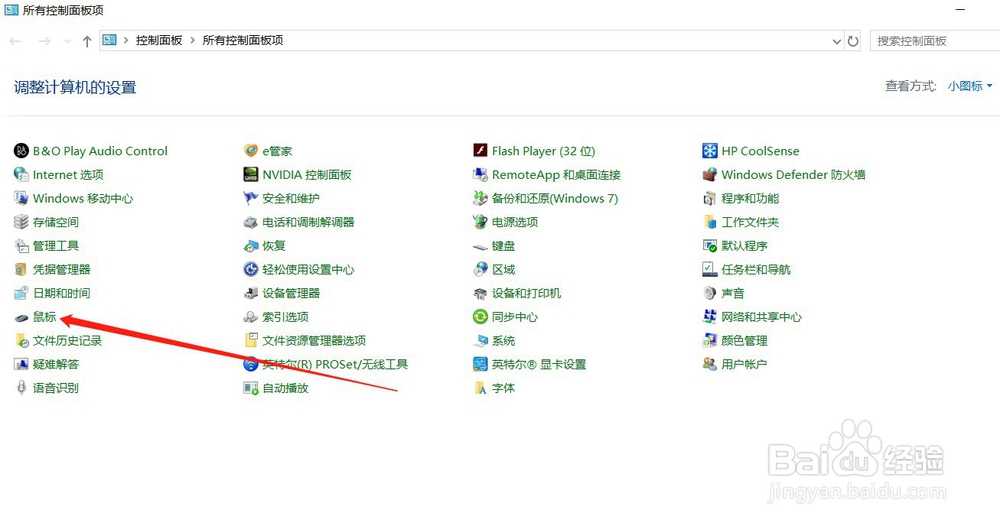Image resolution: width=1000 pixels, height=526 pixels.
Task: Click the 疑难解答 icon
Action: pyautogui.click(x=21, y=364)
